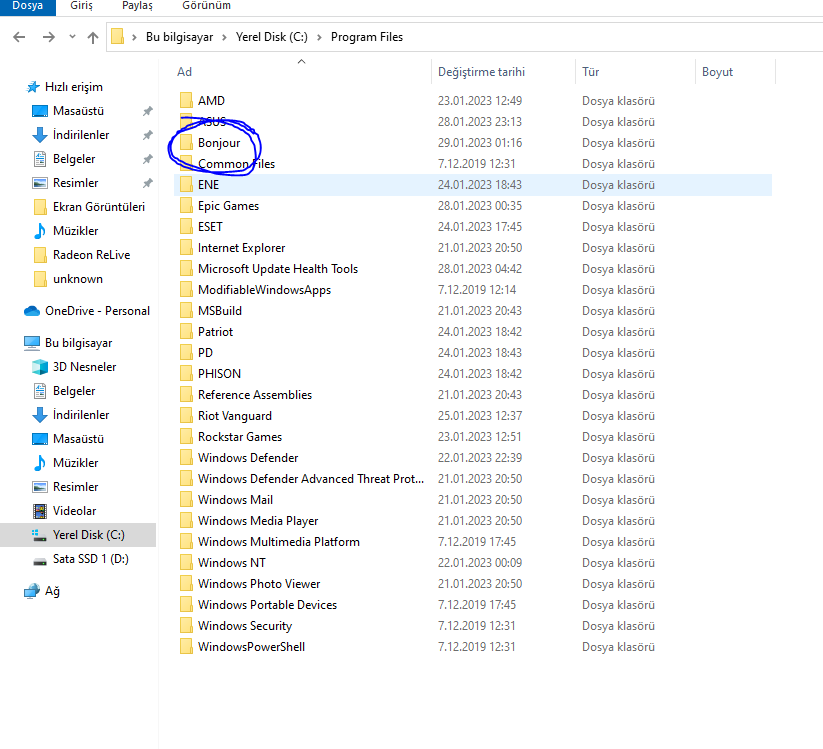Open the unknown folder in sidebar
823x749 pixels.
click(x=78, y=279)
